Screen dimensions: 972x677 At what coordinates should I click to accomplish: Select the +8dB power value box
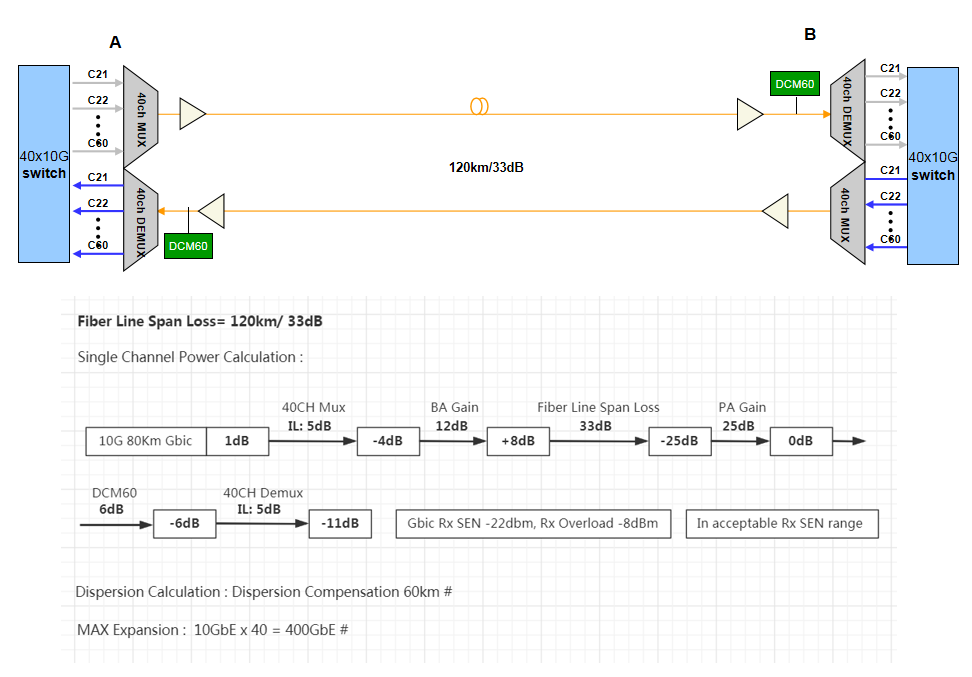click(x=517, y=441)
